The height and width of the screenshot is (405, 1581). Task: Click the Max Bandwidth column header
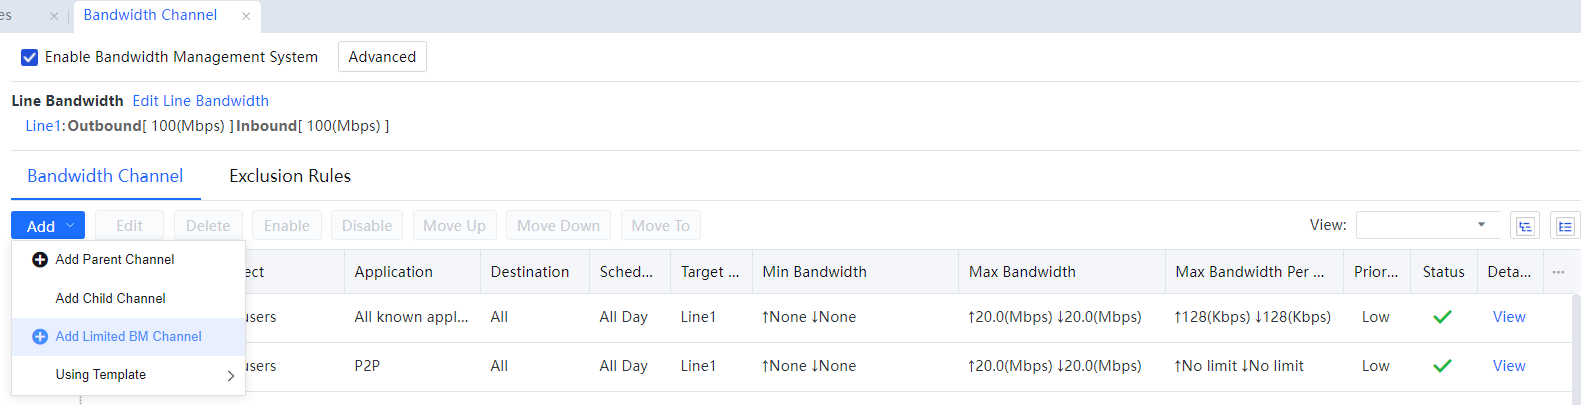coord(1022,272)
